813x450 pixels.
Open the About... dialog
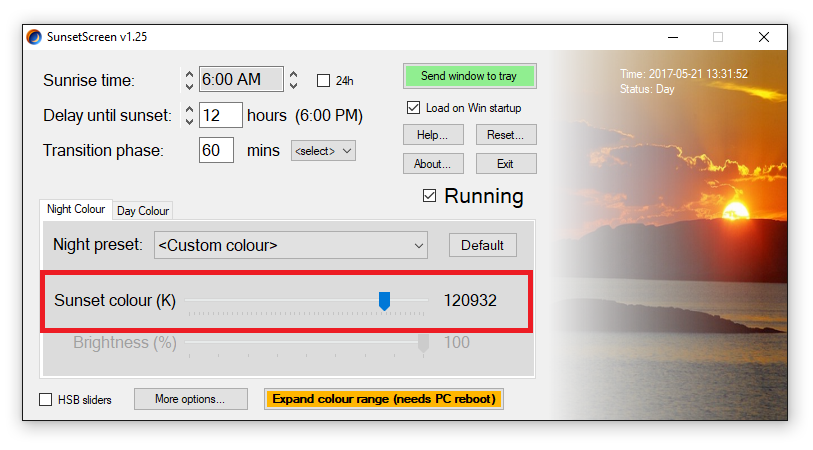pos(433,164)
